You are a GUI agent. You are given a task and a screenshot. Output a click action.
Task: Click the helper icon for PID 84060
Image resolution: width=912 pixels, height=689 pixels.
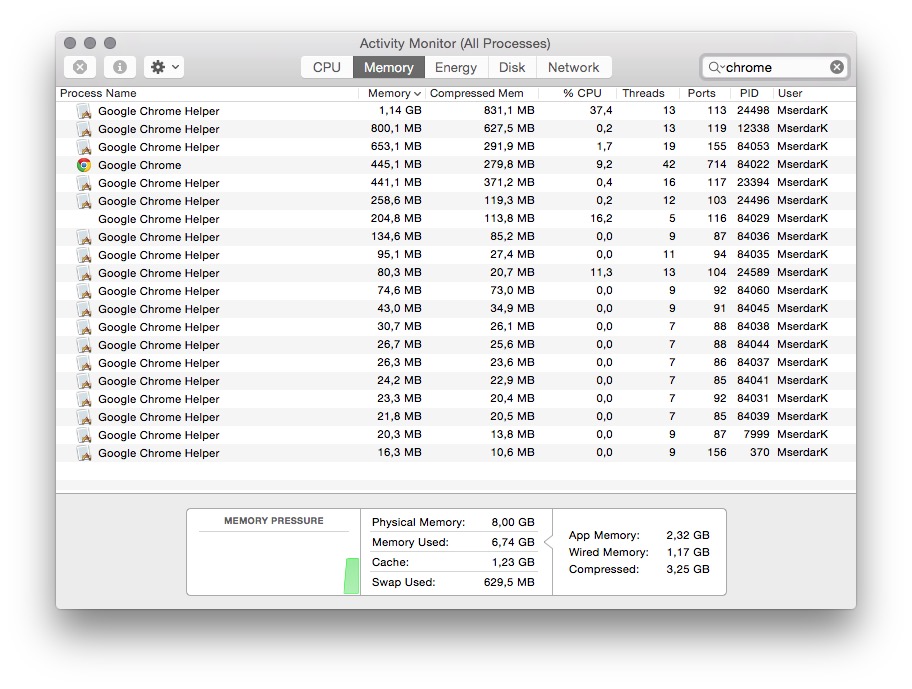click(84, 291)
